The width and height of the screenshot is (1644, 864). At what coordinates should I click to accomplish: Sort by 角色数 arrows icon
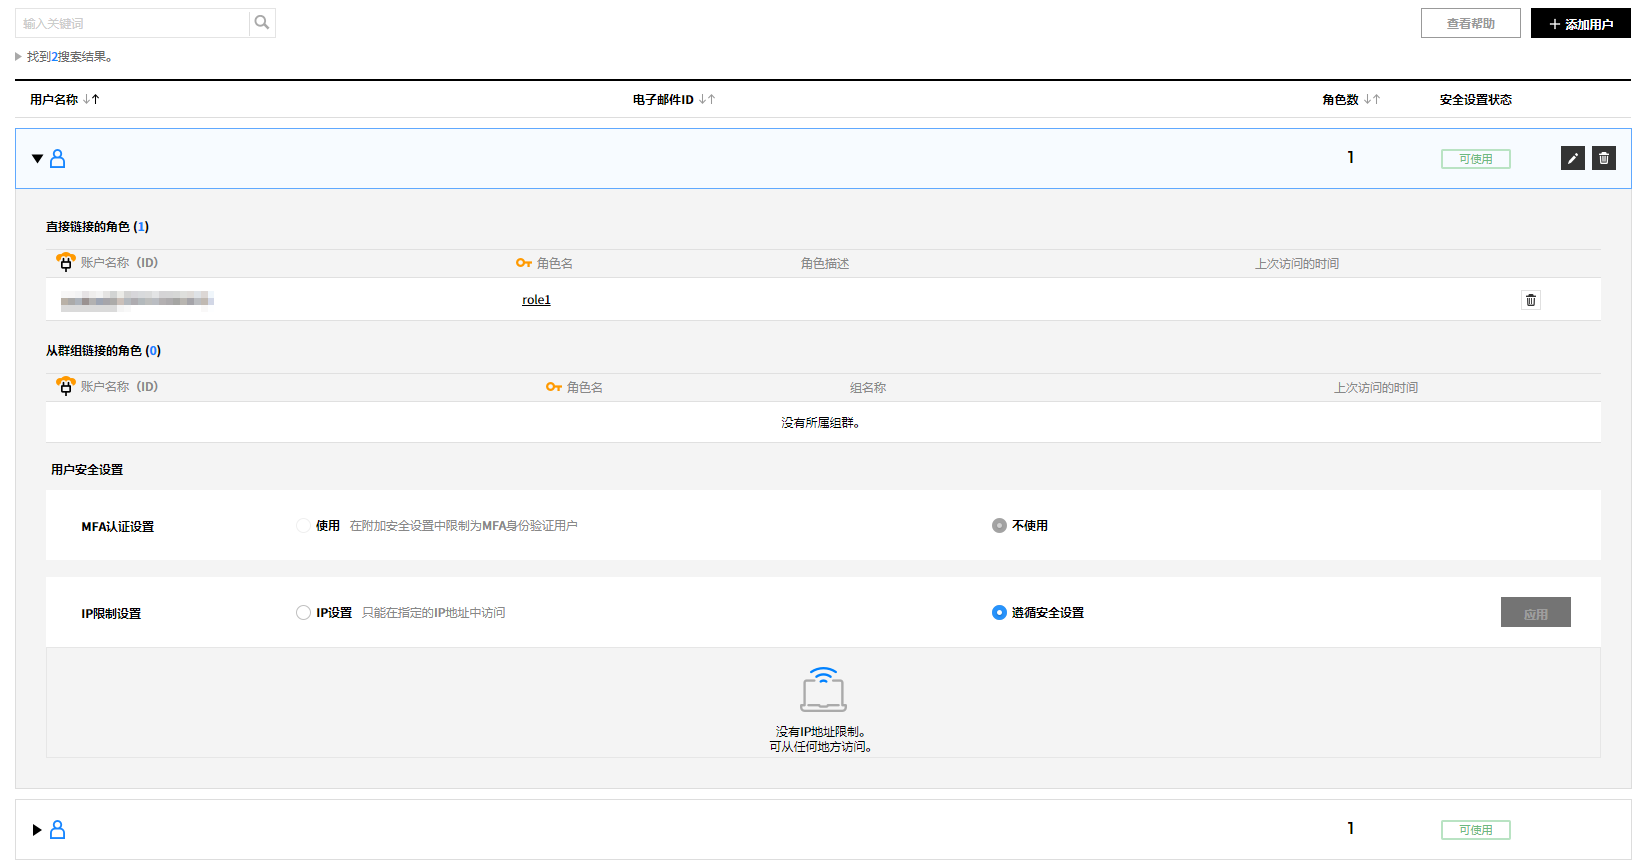pyautogui.click(x=1372, y=100)
